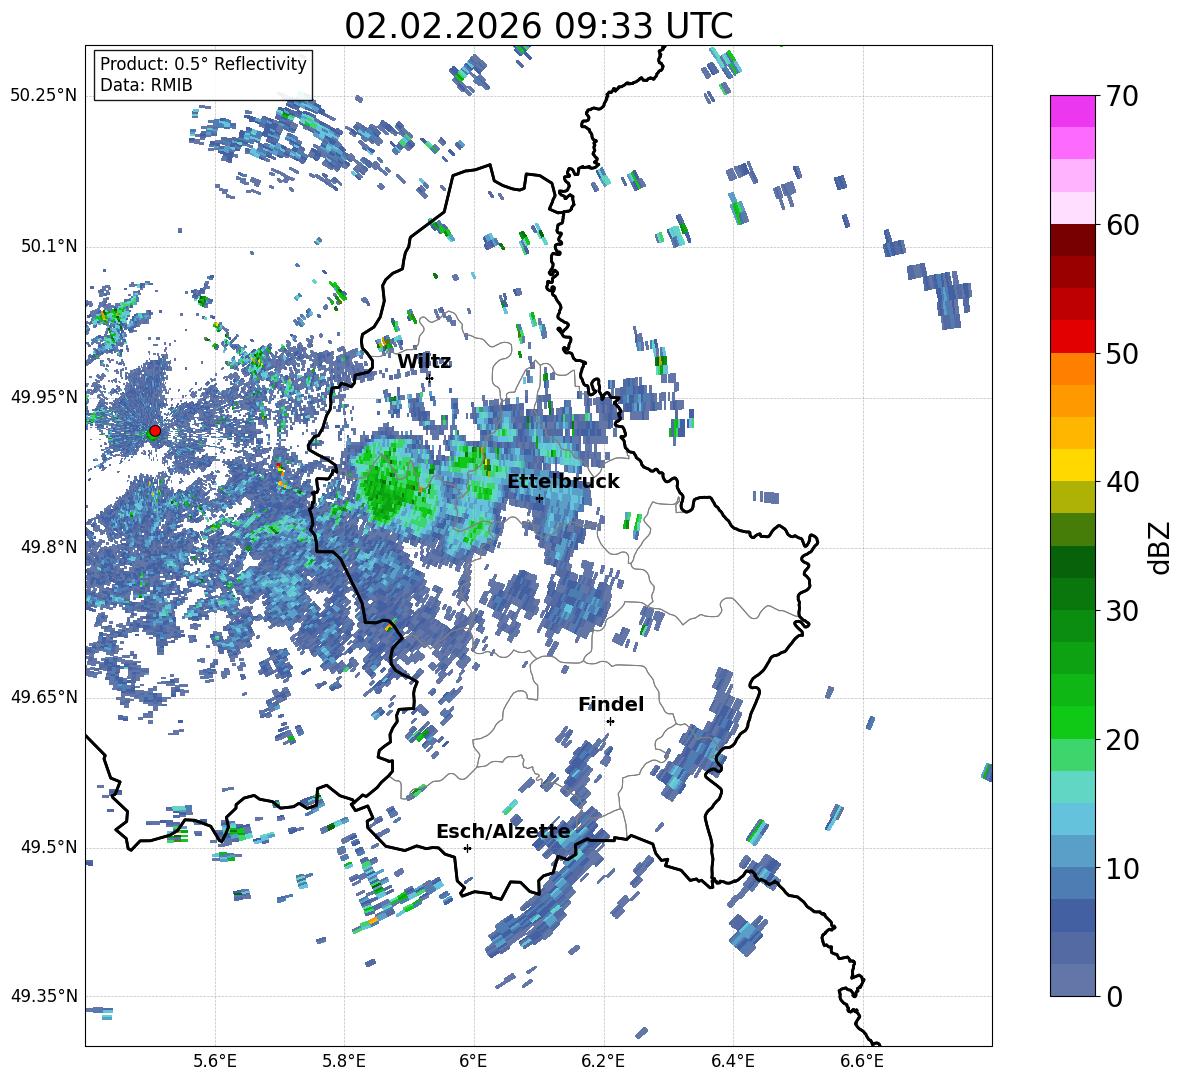Click the Wiltz city label
Viewport: 1184px width, 1081px height.
click(424, 362)
